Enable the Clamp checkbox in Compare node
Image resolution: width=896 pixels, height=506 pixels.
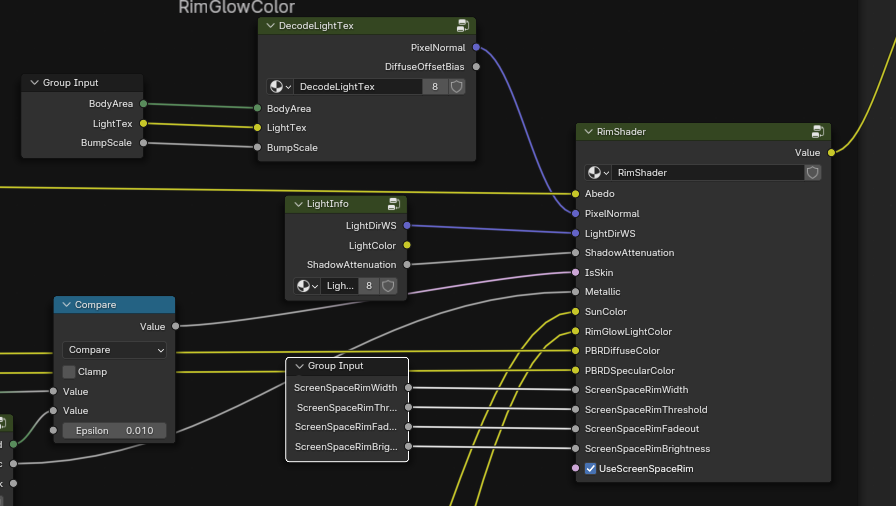pos(69,372)
